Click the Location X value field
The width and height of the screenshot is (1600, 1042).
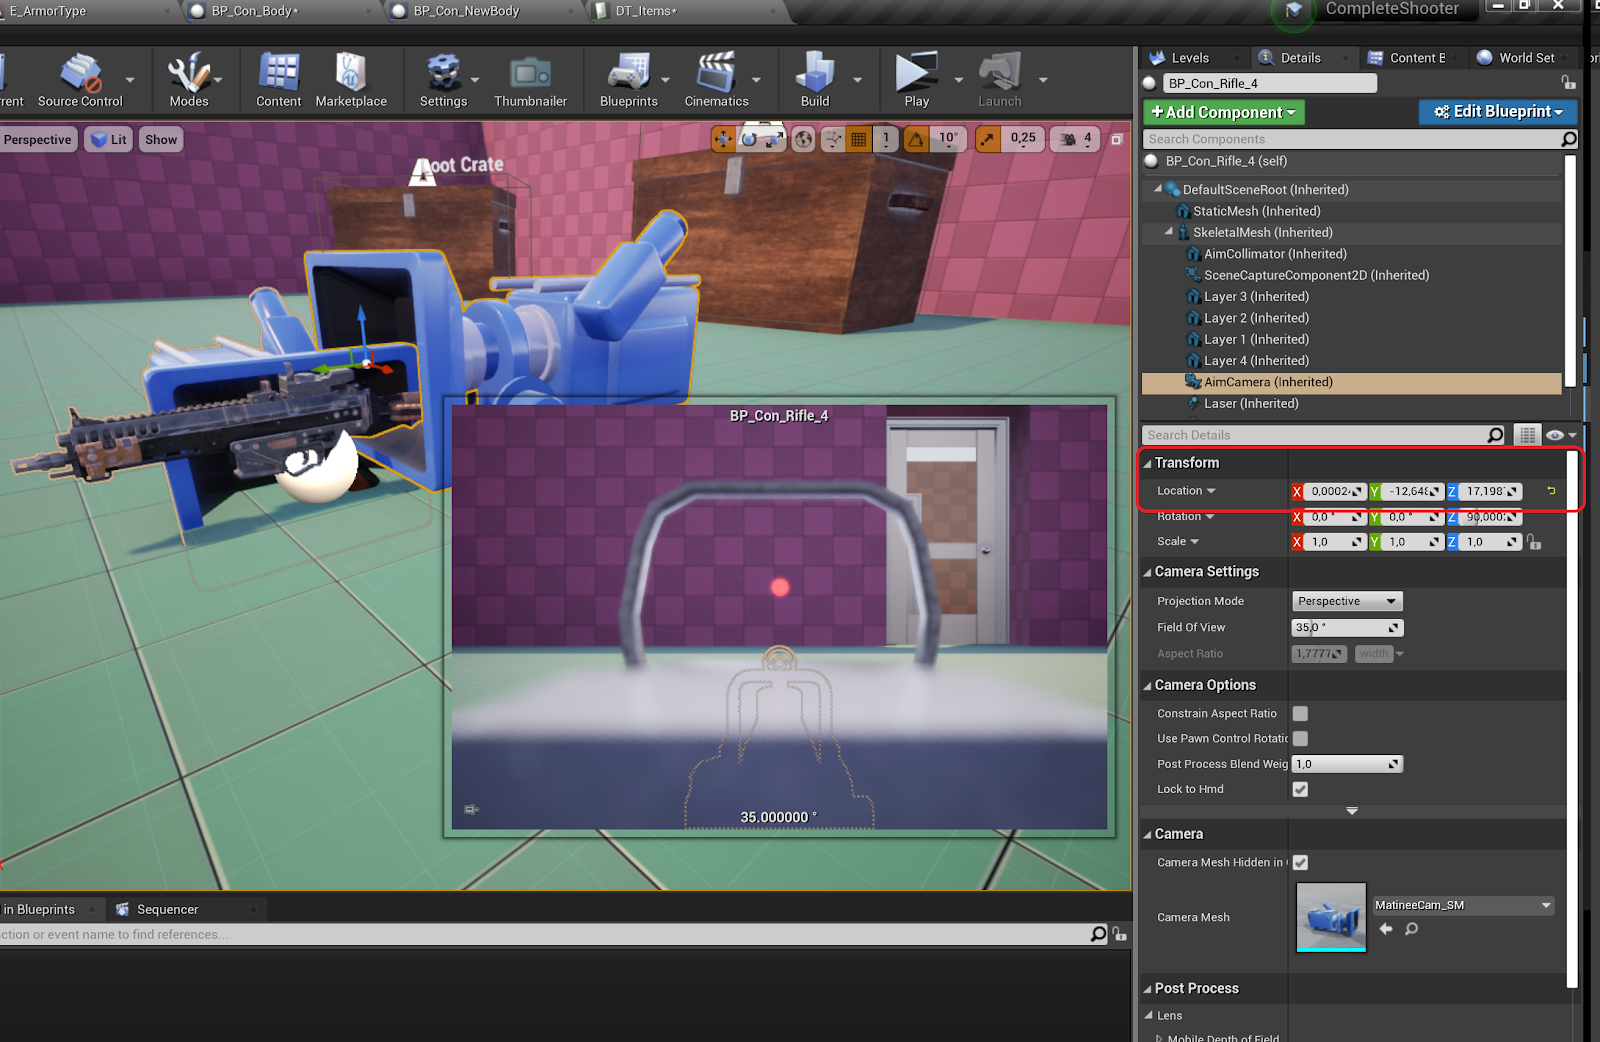(1335, 491)
